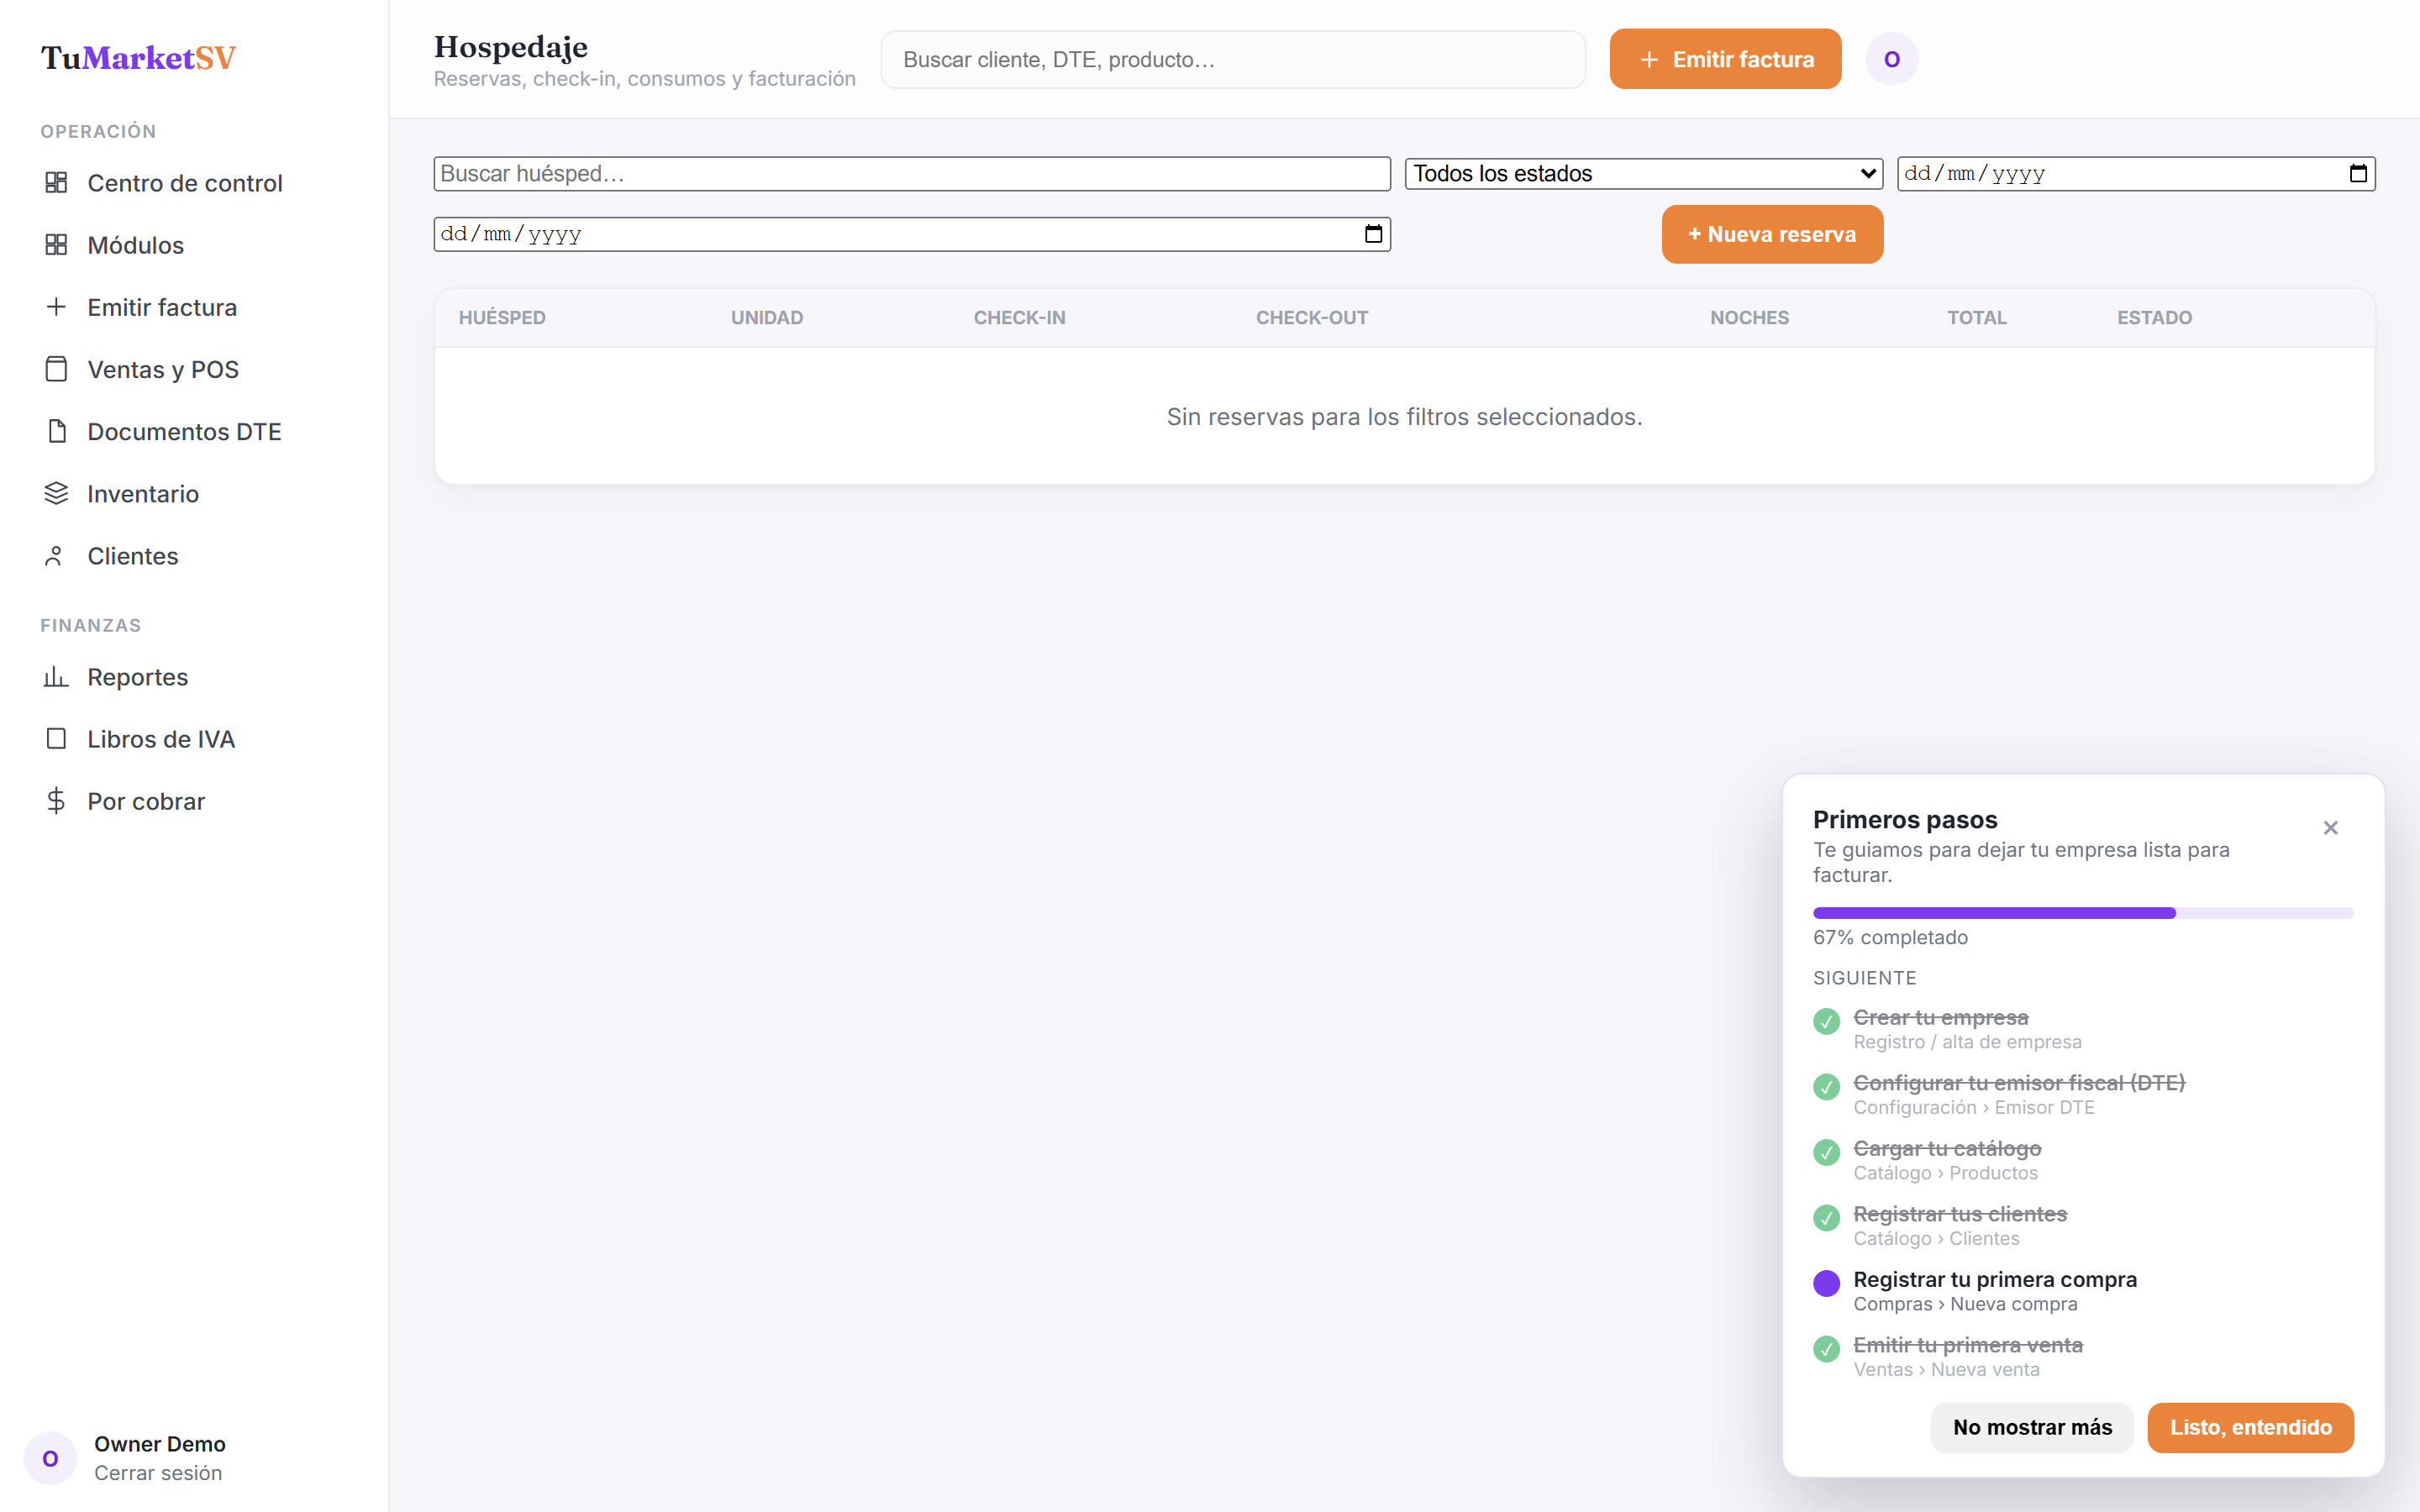2420x1512 pixels.
Task: Click the Inventario layers icon
Action: point(56,493)
